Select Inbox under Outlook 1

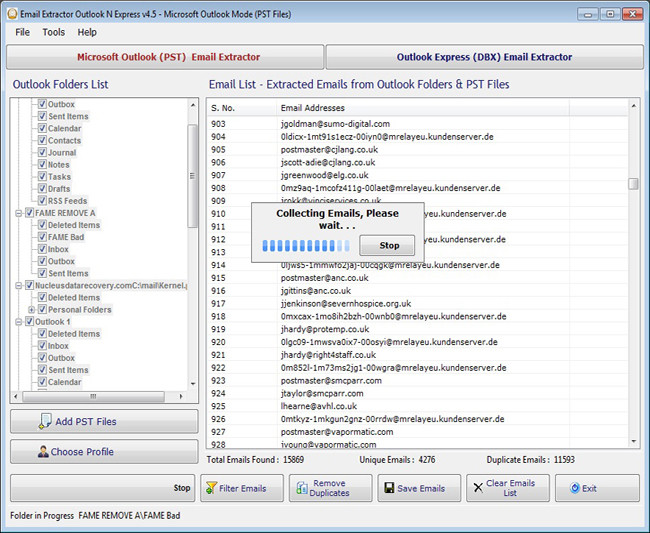coord(58,346)
